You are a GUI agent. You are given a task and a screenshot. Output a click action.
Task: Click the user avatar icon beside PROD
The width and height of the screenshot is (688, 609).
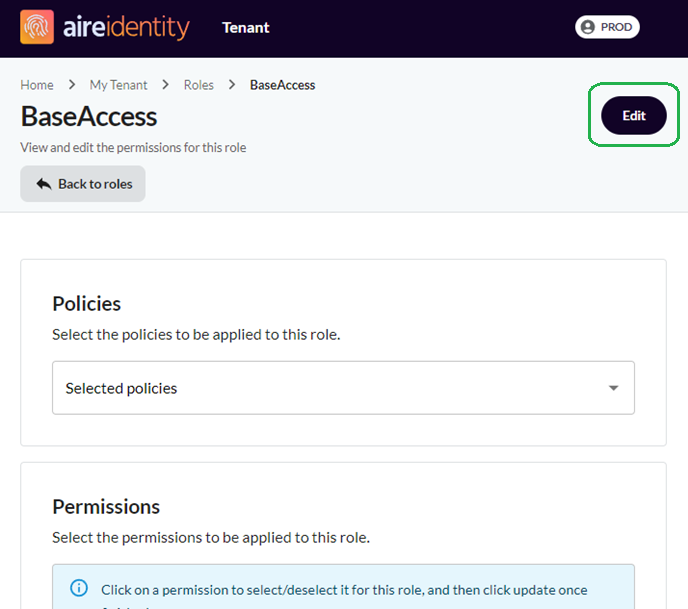click(x=588, y=27)
